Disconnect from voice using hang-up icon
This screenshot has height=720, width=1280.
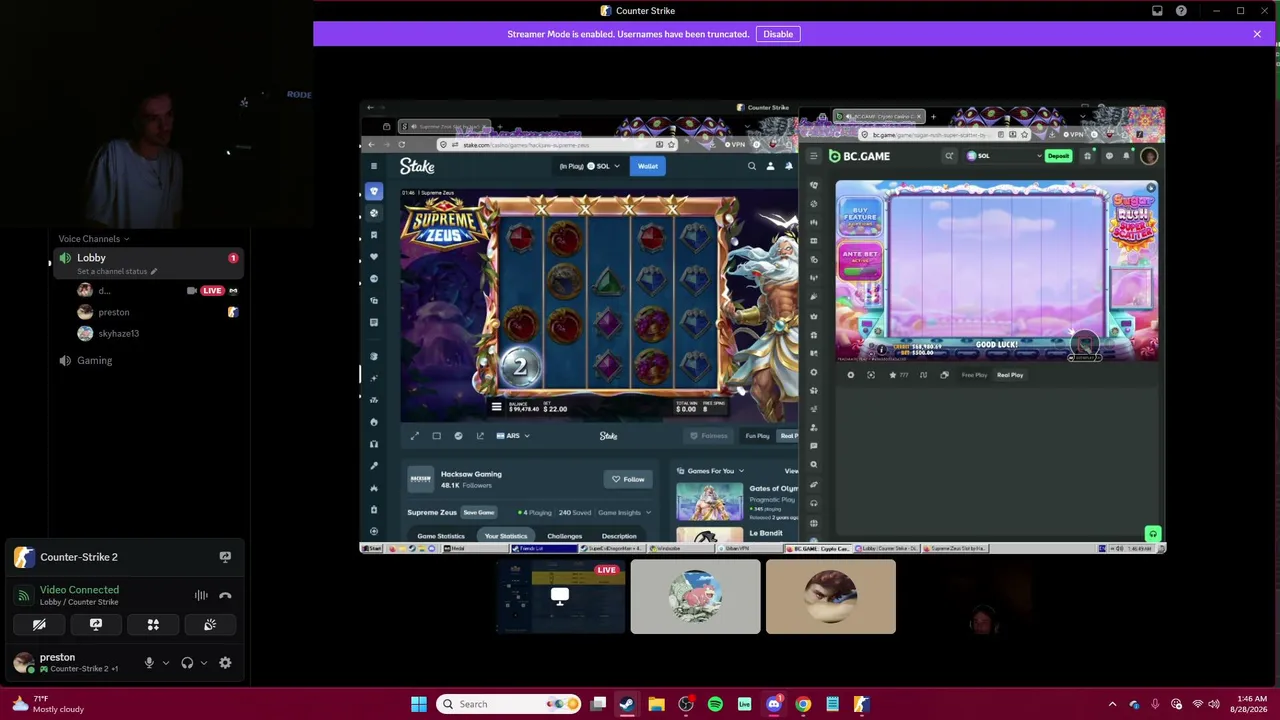pyautogui.click(x=225, y=595)
